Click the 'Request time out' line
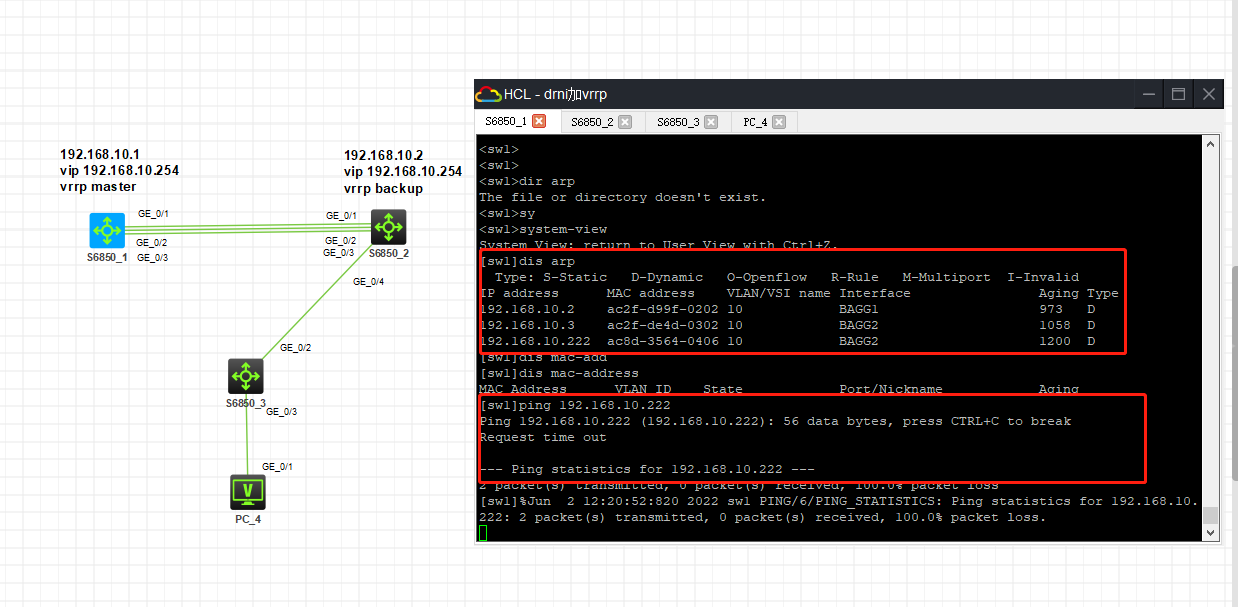Image resolution: width=1238 pixels, height=607 pixels. click(x=543, y=437)
